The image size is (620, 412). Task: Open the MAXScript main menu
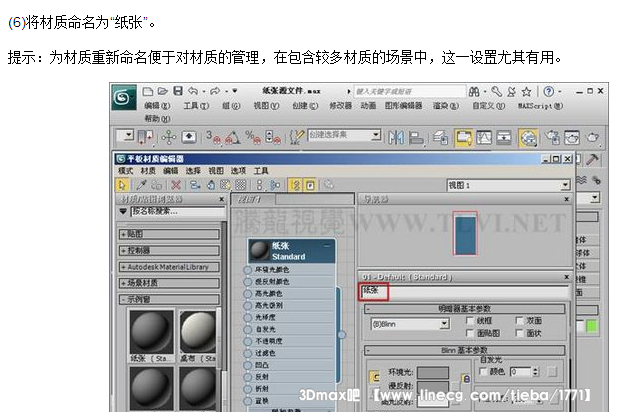(x=540, y=106)
